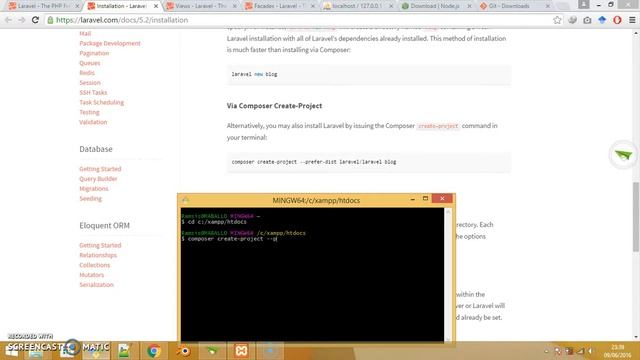Click the green paper-plane floating button
This screenshot has width=640, height=360.
[x=623, y=155]
